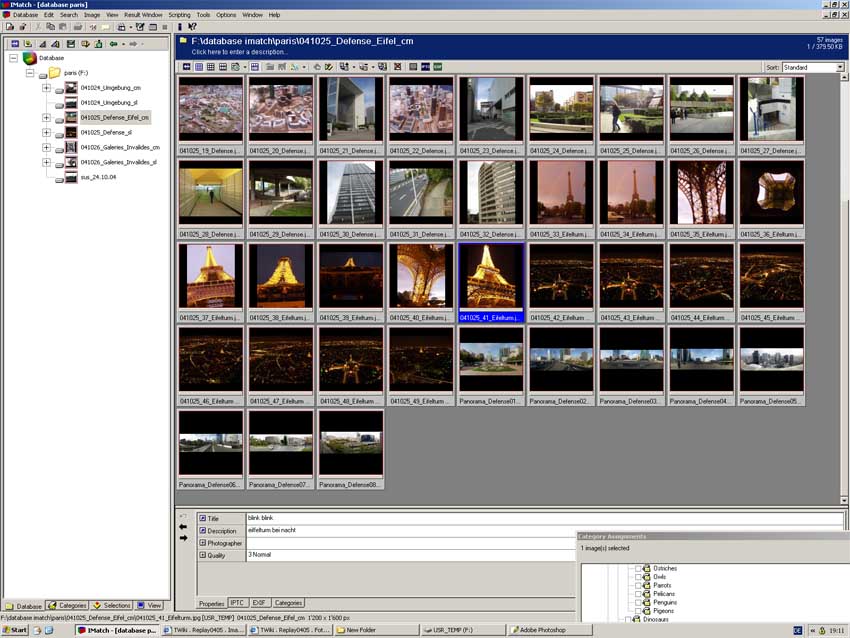This screenshot has height=638, width=850.
Task: Check the Pelicans category checkbox
Action: [638, 594]
